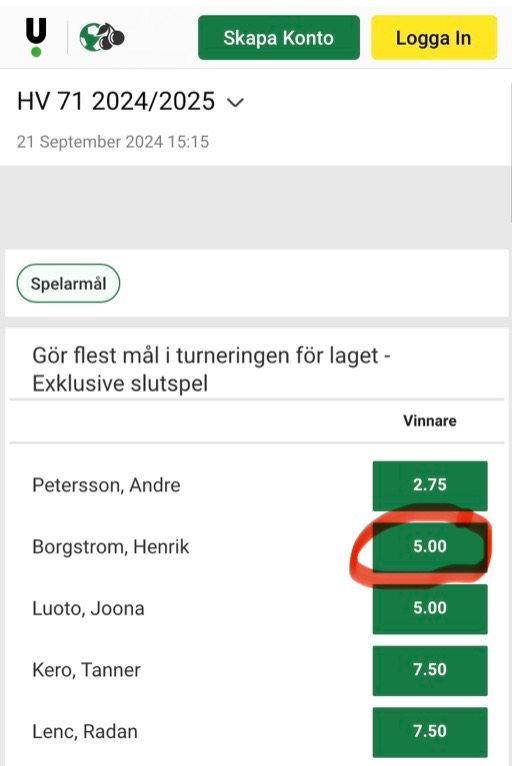This screenshot has height=766, width=512.
Task: Click the yellow Logga In button
Action: click(434, 38)
